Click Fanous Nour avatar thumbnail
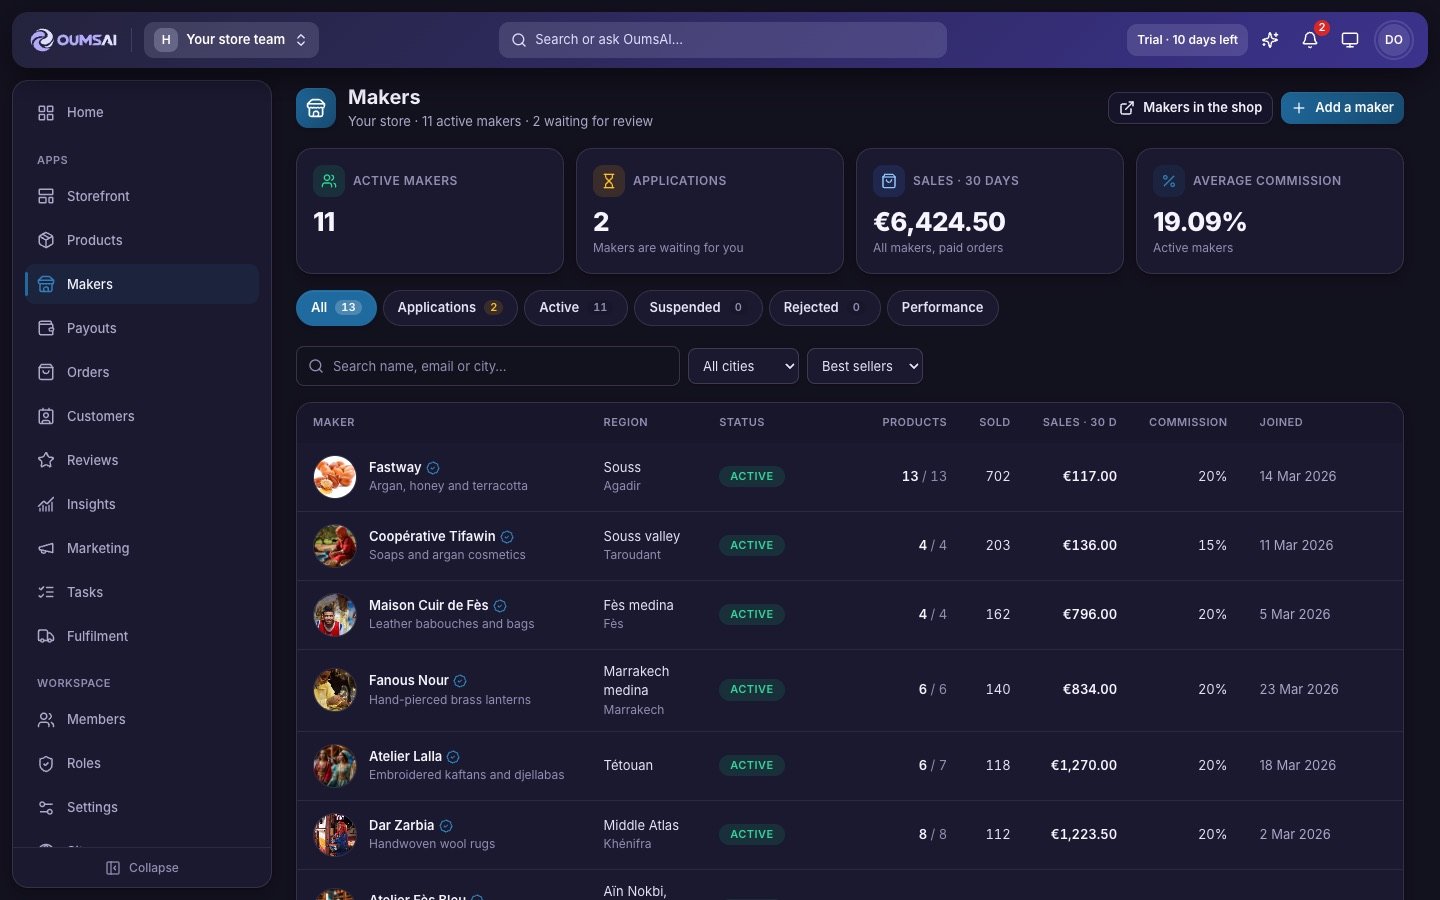The width and height of the screenshot is (1440, 900). 335,690
